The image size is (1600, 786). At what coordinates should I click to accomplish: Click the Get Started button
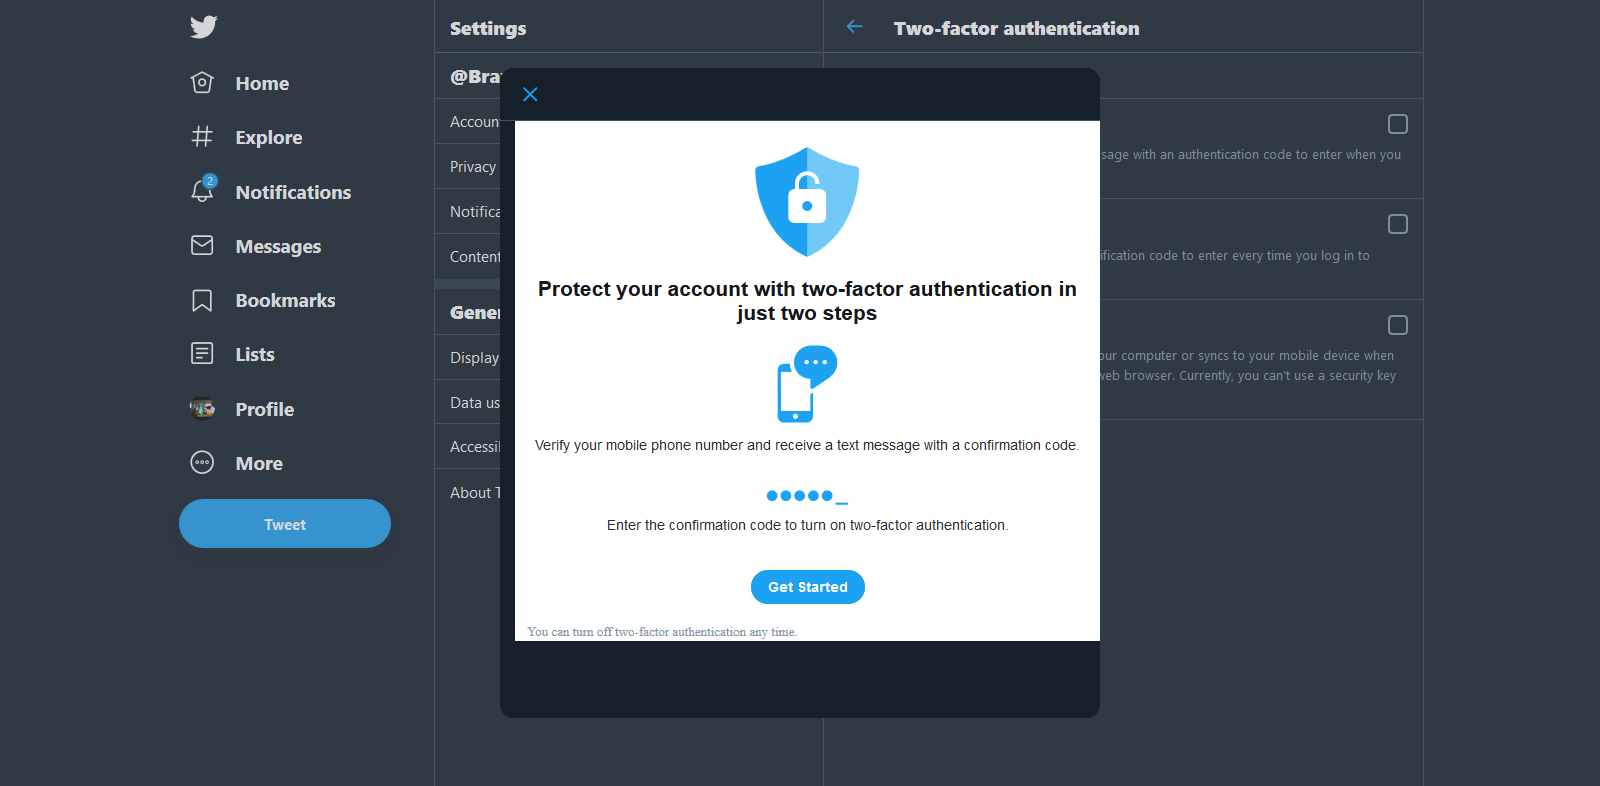pyautogui.click(x=808, y=587)
